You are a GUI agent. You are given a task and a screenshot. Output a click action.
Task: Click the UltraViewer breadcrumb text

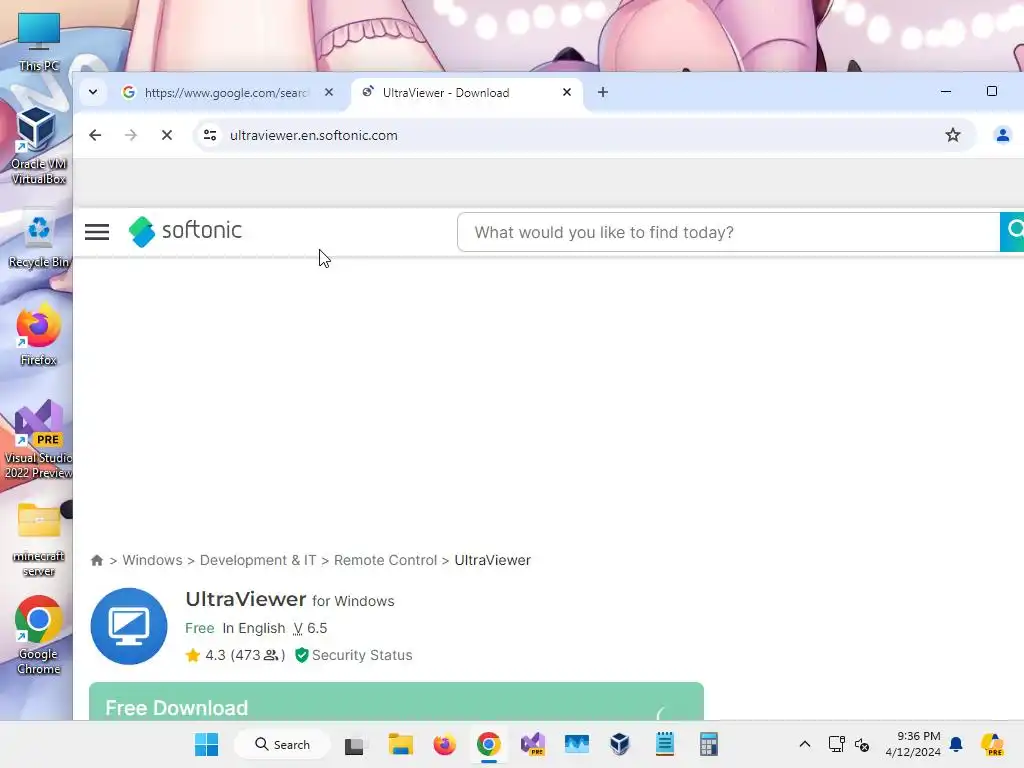click(492, 560)
